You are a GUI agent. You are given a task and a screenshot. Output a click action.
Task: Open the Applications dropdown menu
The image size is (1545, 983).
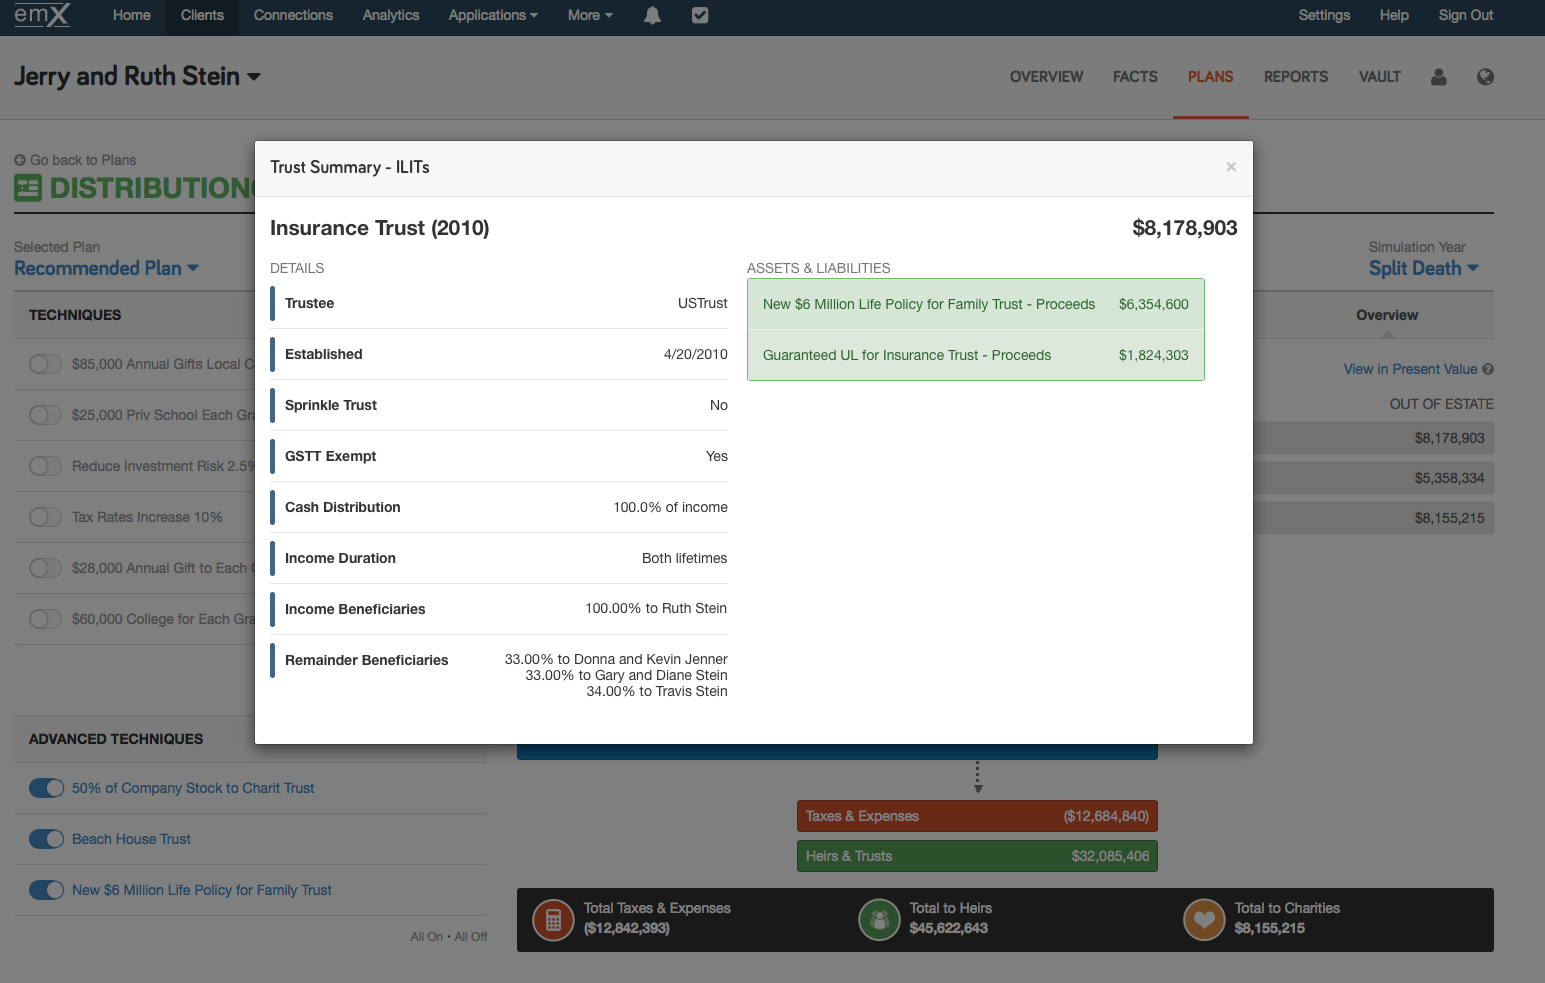pos(493,15)
